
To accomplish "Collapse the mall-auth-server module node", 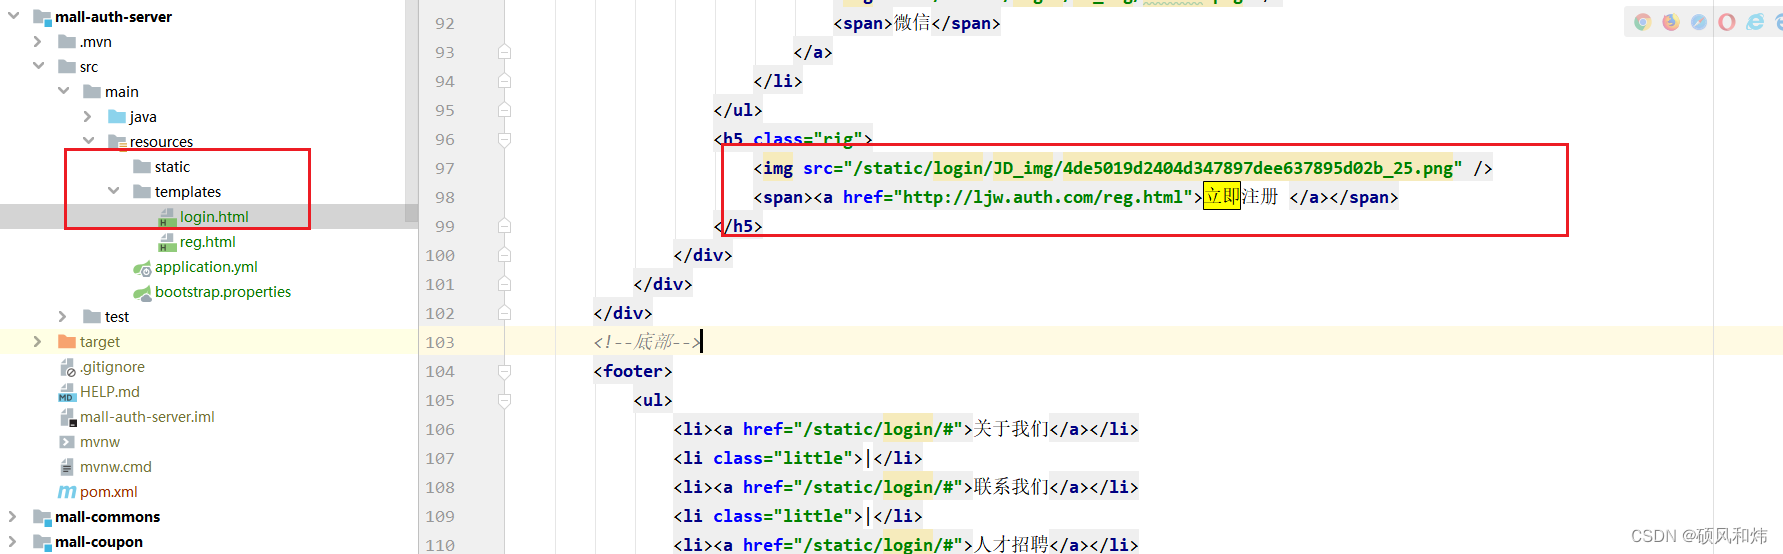I will click(x=13, y=16).
